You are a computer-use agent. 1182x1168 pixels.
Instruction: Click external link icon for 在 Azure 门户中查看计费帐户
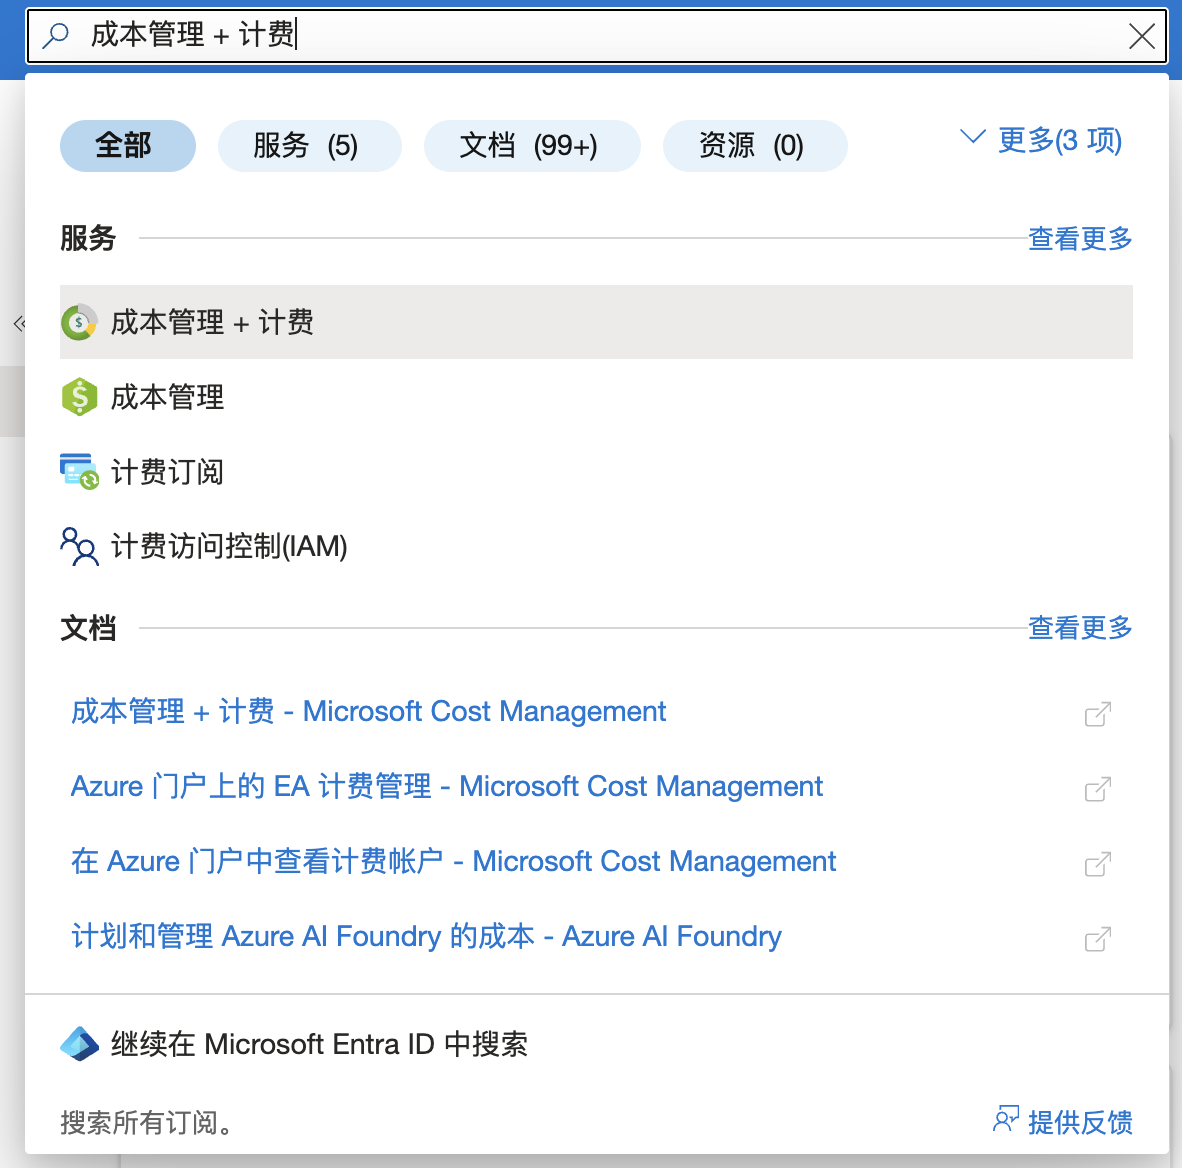(1097, 864)
